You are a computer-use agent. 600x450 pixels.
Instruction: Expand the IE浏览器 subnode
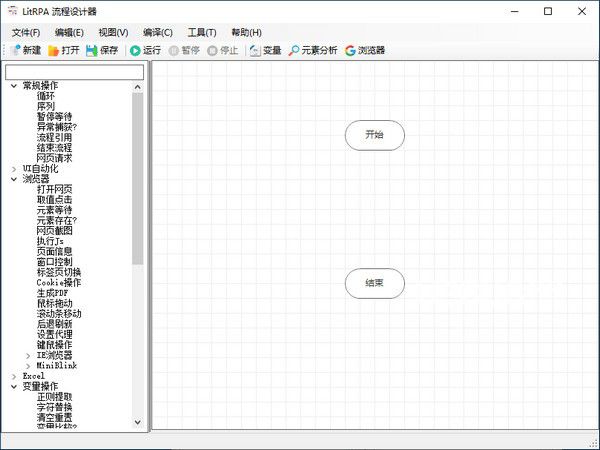click(28, 355)
